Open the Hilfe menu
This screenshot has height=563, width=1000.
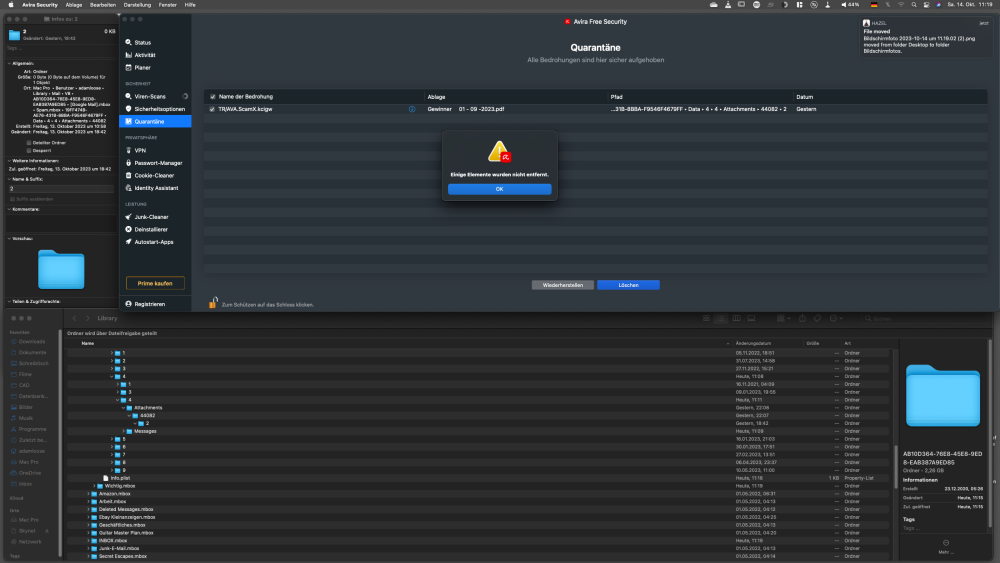click(190, 4)
